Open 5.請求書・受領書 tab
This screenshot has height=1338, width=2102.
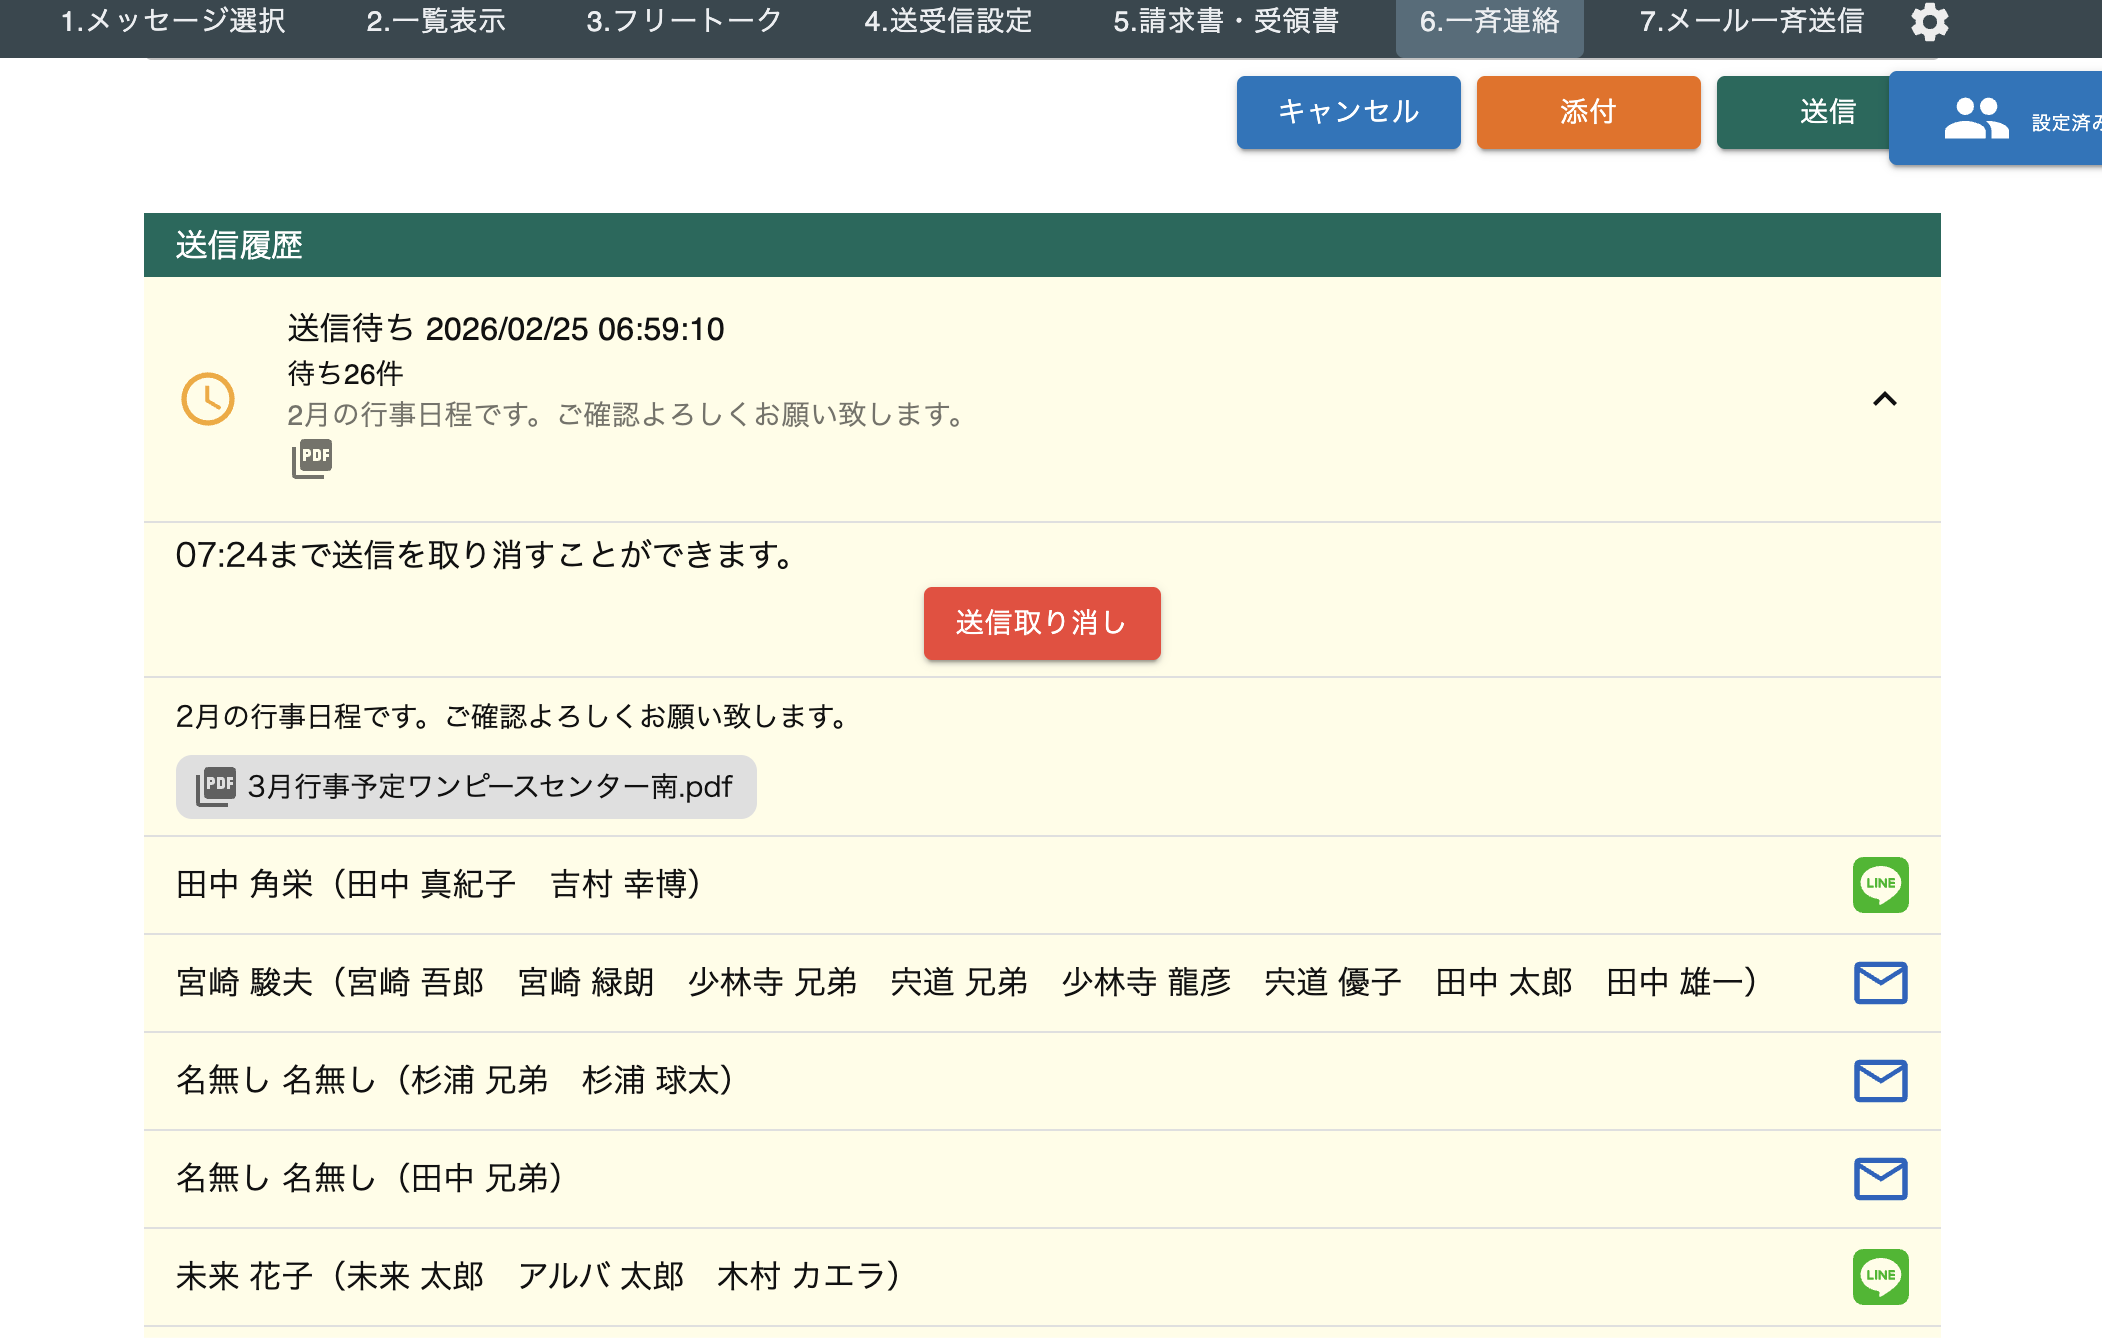(x=1226, y=22)
